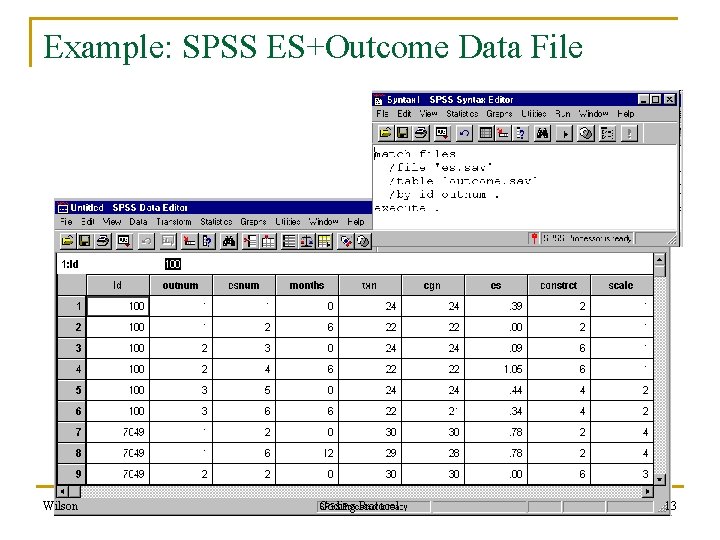Click Find binoculars icon in Data Editor
720x540 pixels.
[229, 241]
